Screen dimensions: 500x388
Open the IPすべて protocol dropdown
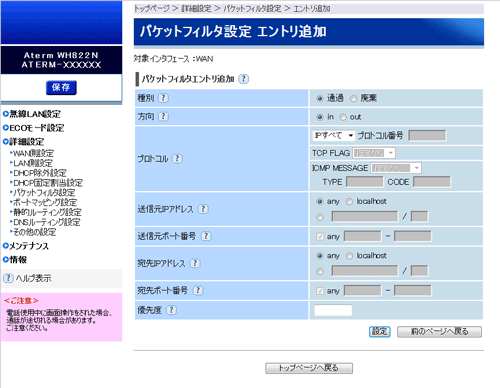pos(334,135)
